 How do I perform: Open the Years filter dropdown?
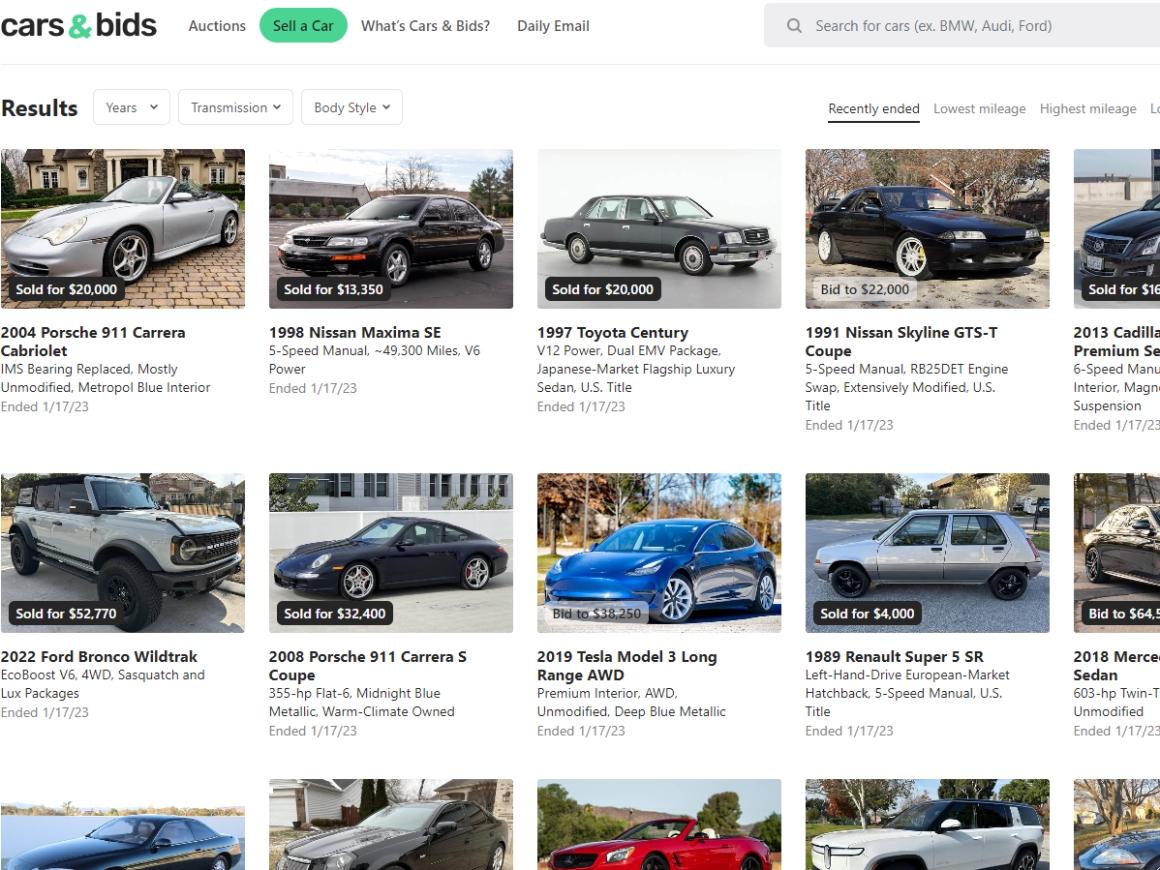pyautogui.click(x=132, y=108)
